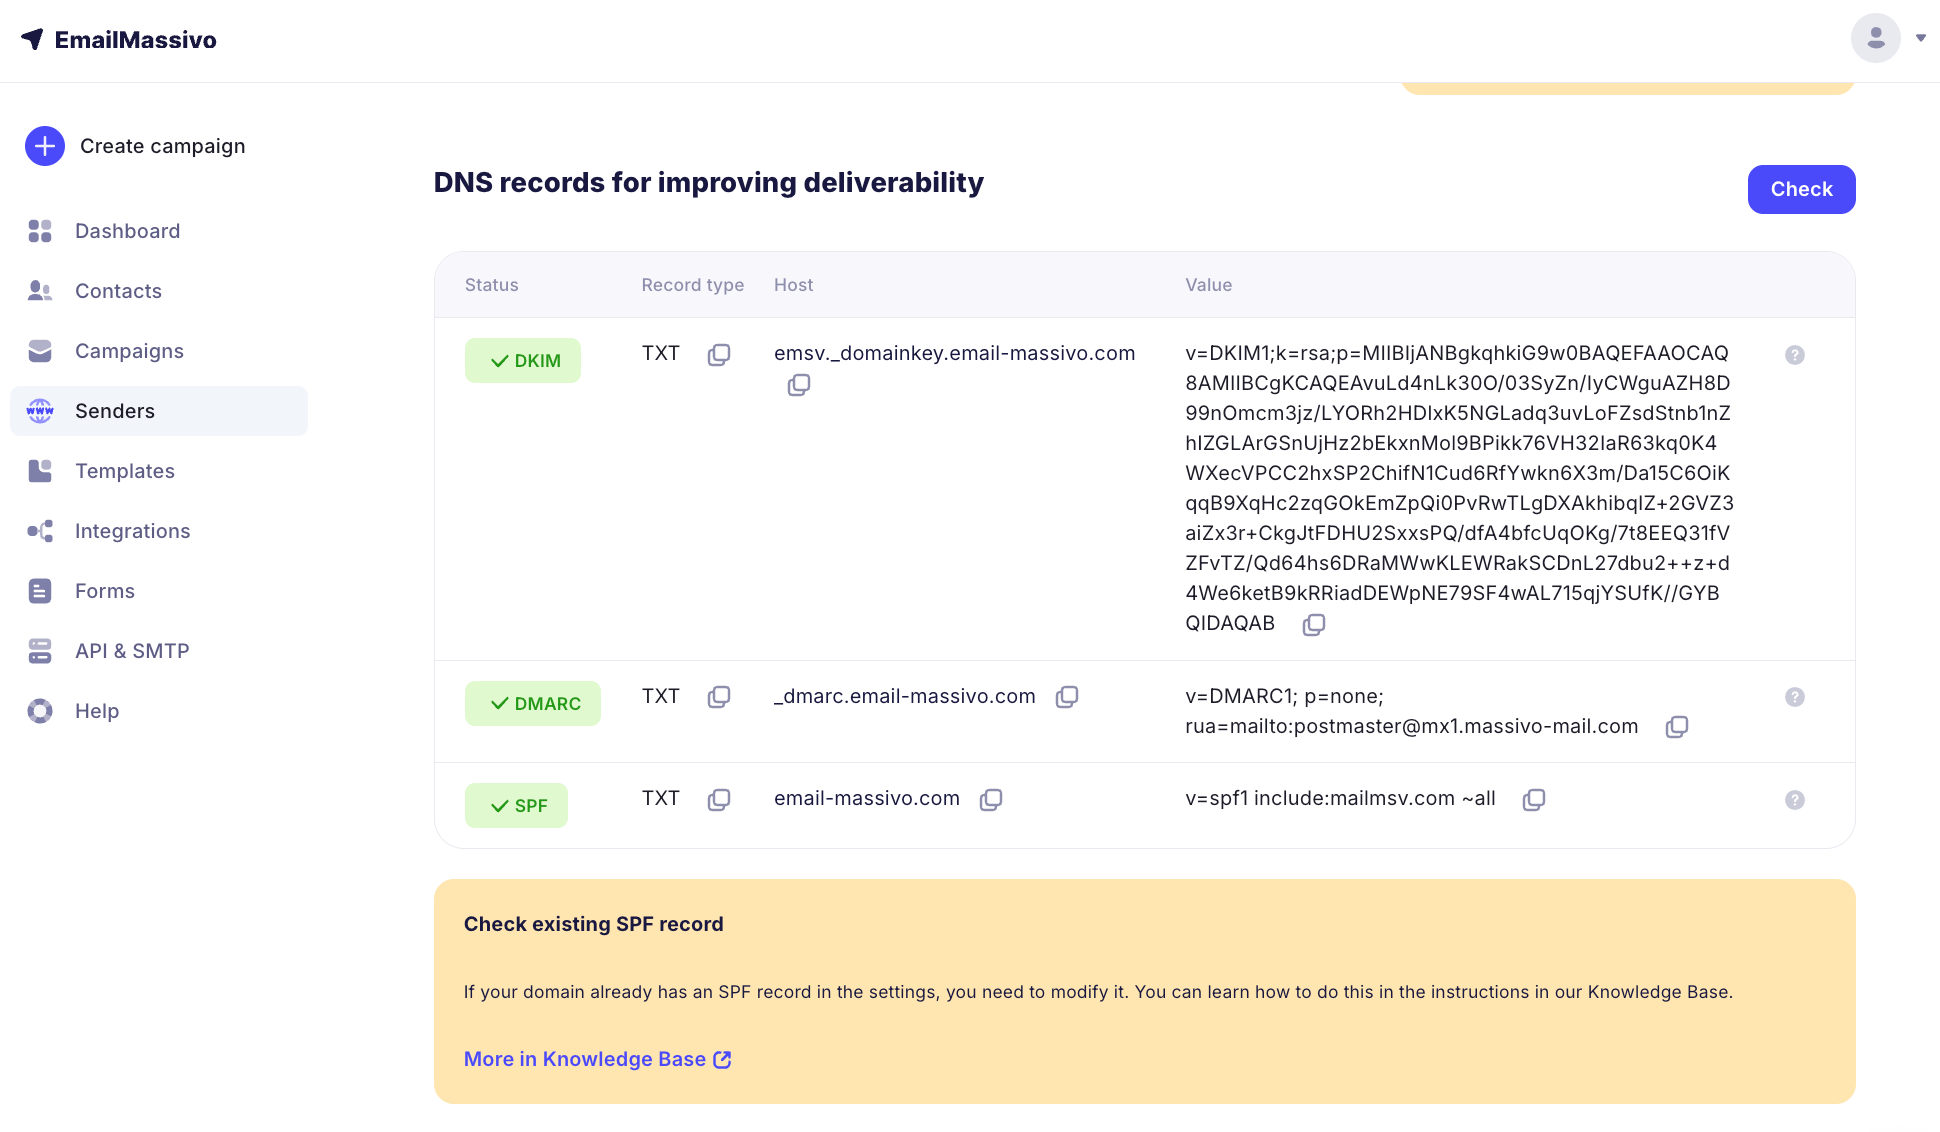Image resolution: width=1940 pixels, height=1132 pixels.
Task: Expand the user account dropdown arrow
Action: pyautogui.click(x=1921, y=38)
